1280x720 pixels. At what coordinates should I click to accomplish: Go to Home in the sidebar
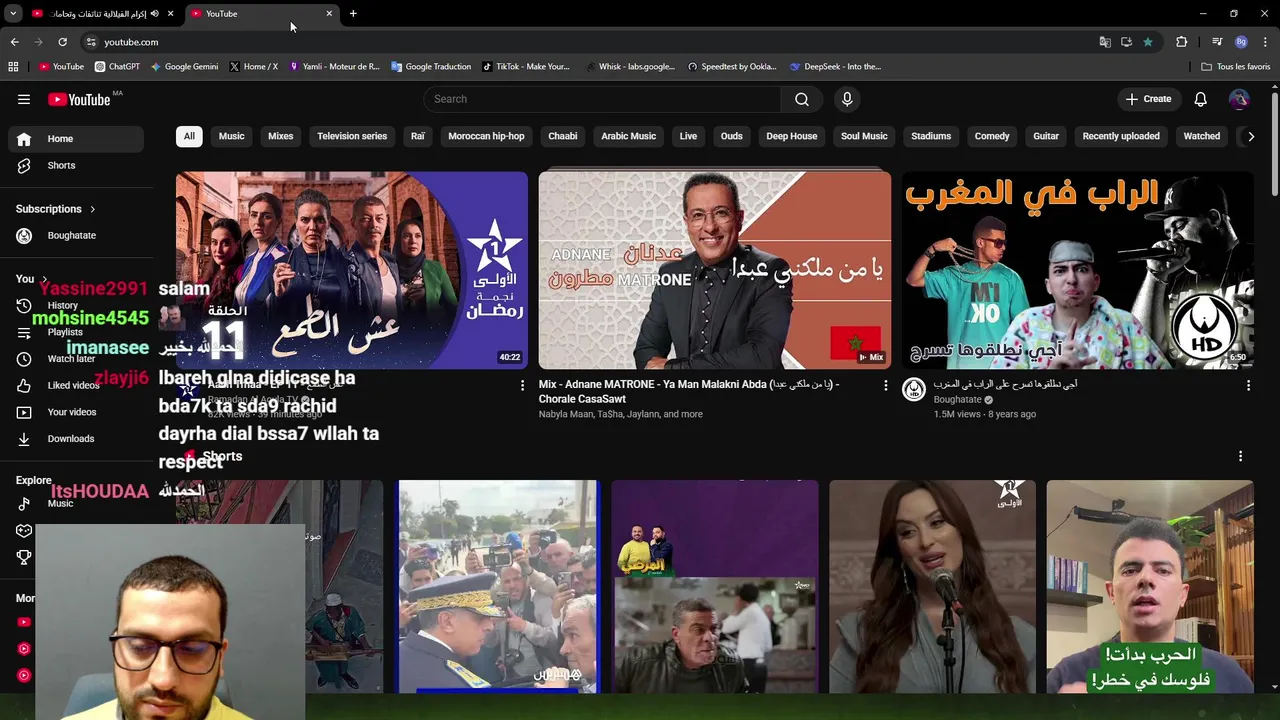[x=76, y=139]
